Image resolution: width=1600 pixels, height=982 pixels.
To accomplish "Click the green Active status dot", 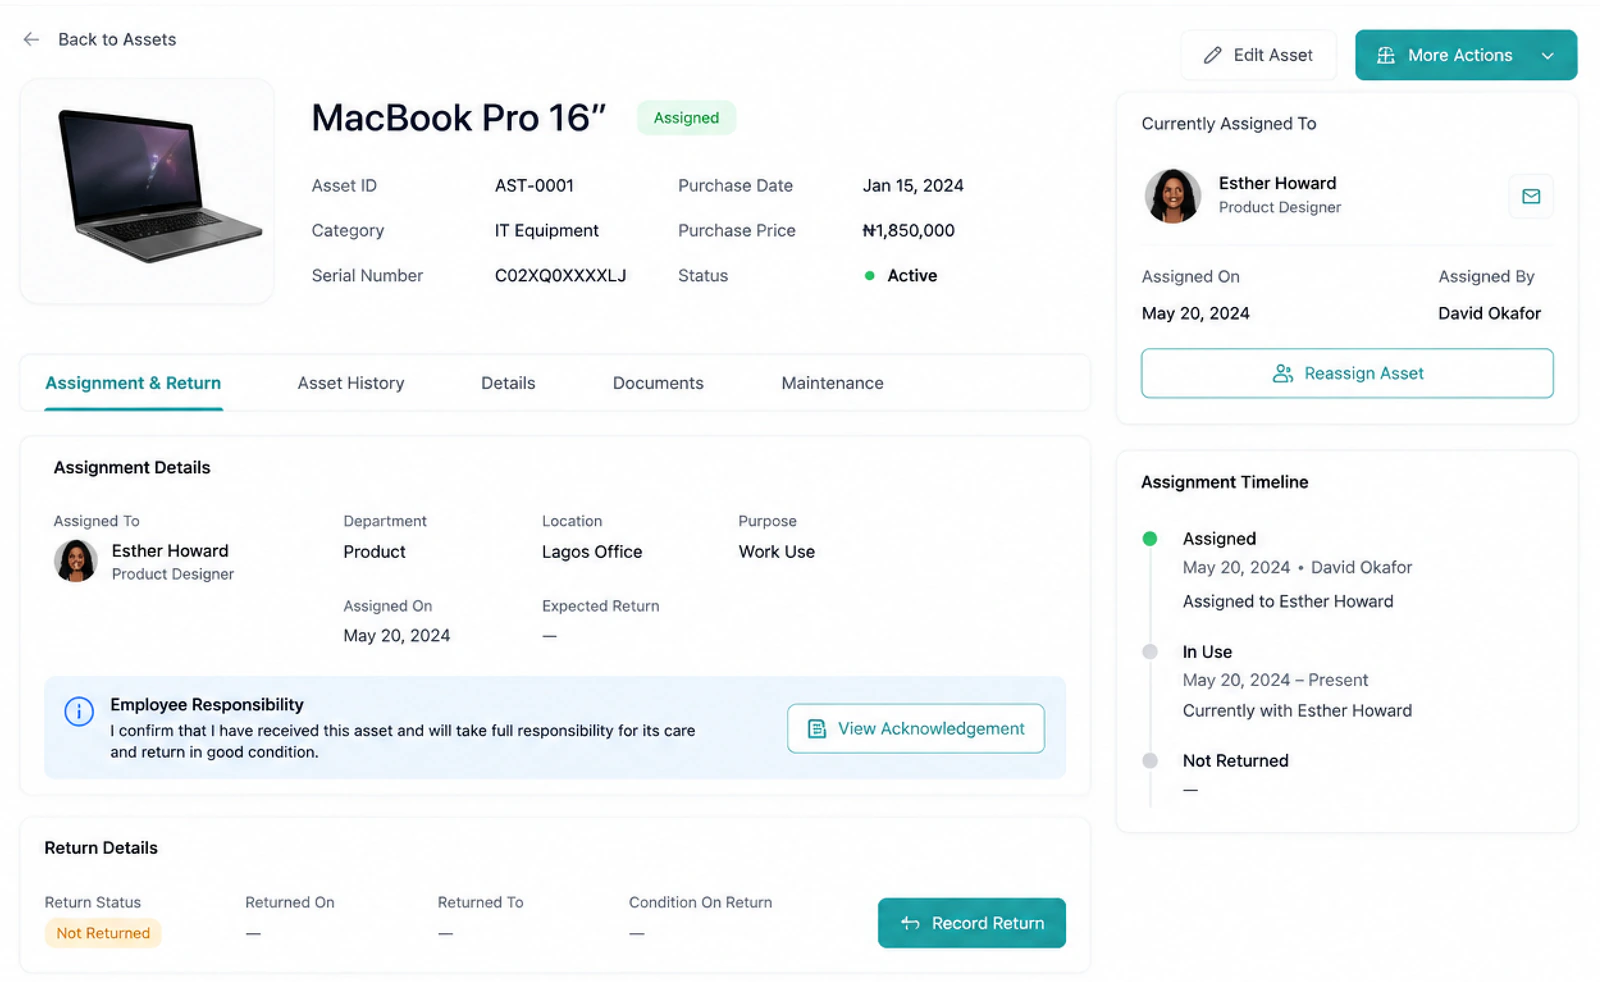I will [869, 276].
